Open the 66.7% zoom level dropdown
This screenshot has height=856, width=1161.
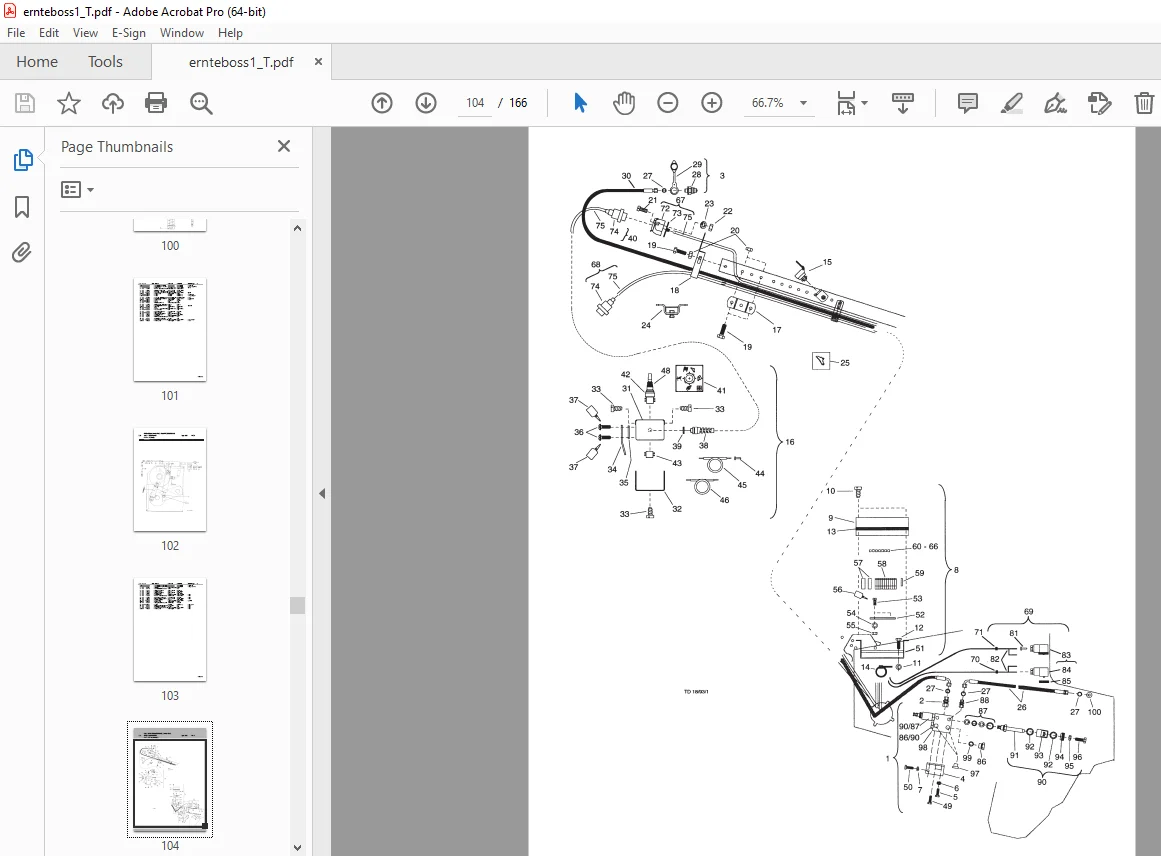(778, 103)
